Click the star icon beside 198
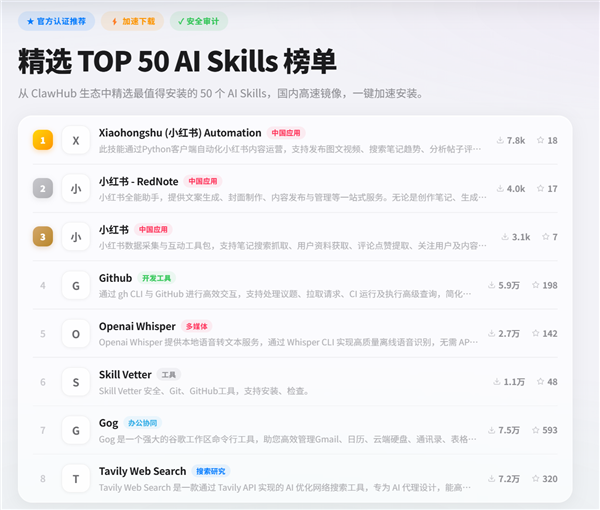Viewport: 600px width, 510px height. click(x=536, y=285)
